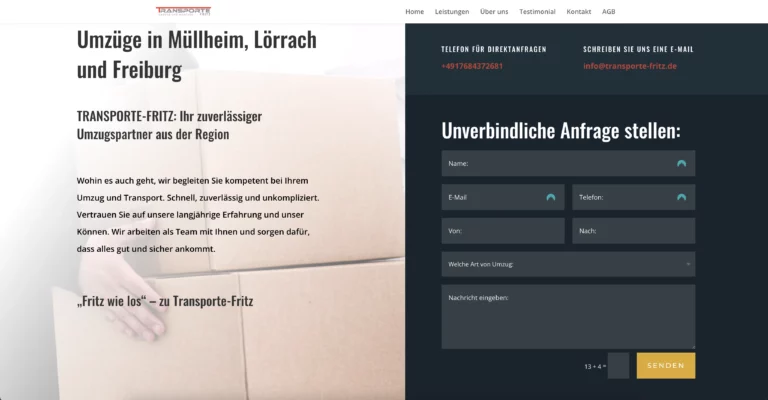Click the autofill icon in Telefon field
Viewport: 768px width, 400px height.
coord(681,197)
